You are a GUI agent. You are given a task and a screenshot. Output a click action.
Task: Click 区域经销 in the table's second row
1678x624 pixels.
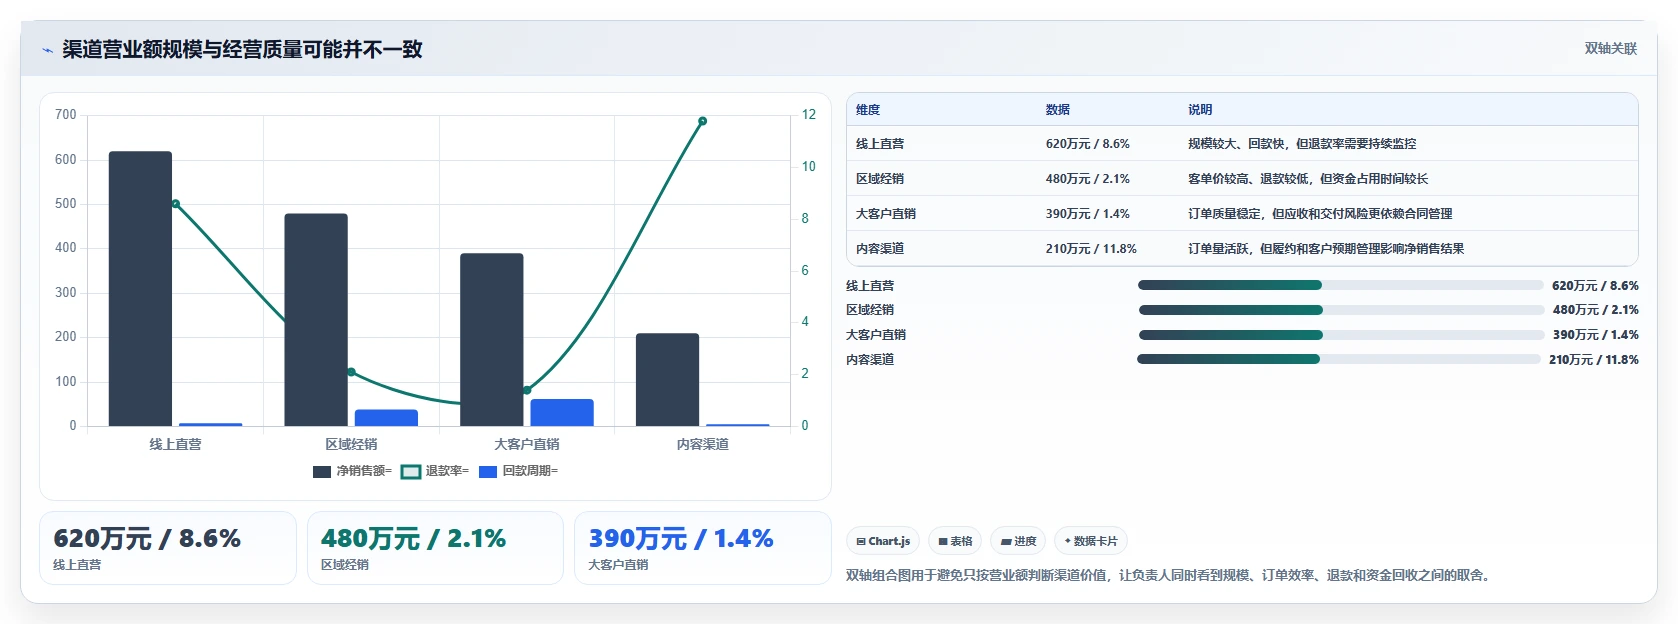(x=880, y=179)
